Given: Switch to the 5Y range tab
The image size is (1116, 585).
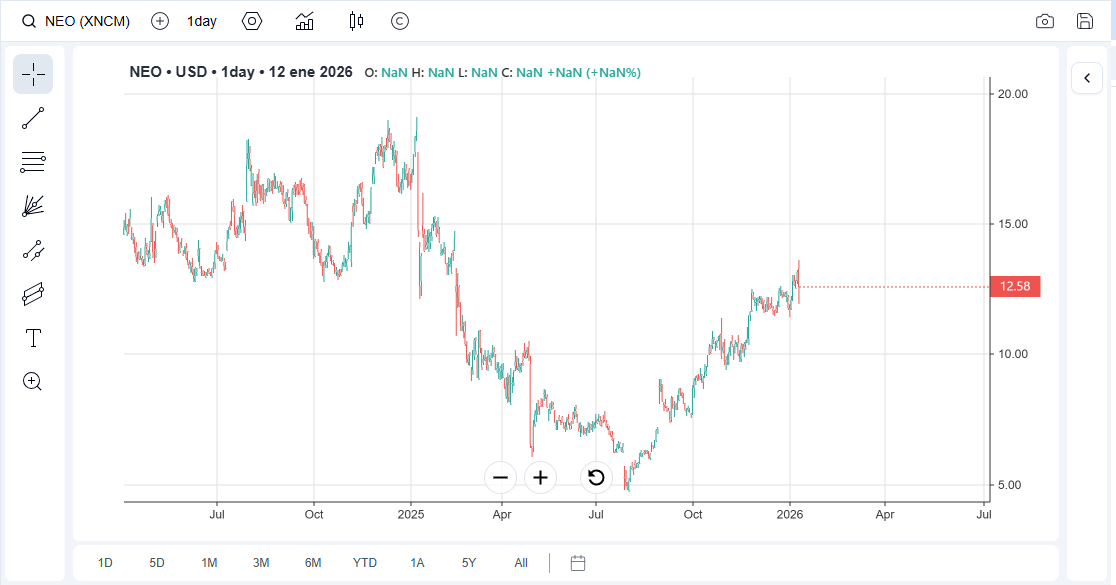Looking at the screenshot, I should click(468, 563).
